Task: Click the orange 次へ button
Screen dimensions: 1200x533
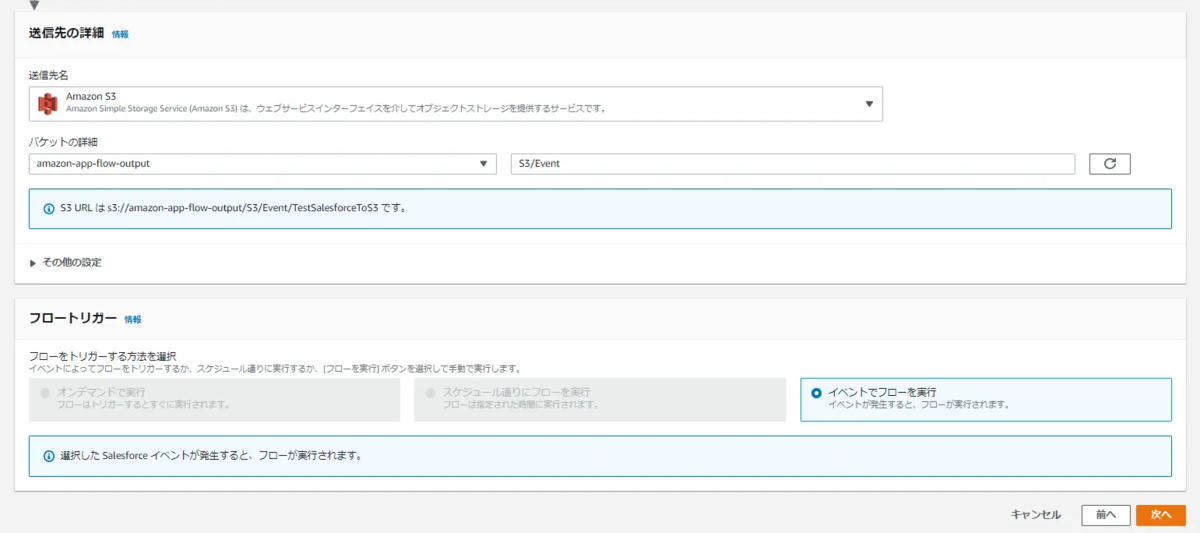Action: click(x=1161, y=514)
